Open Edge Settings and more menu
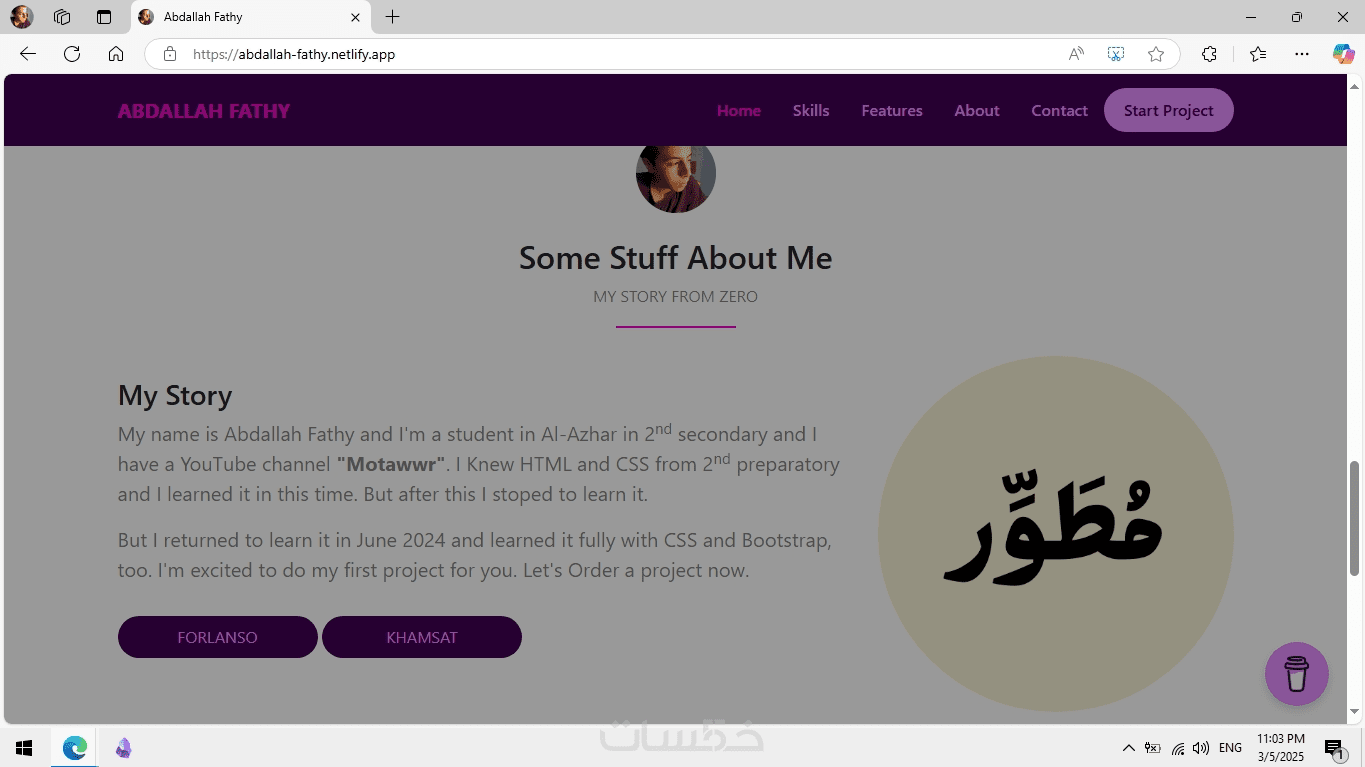The image size is (1365, 767). click(1301, 54)
